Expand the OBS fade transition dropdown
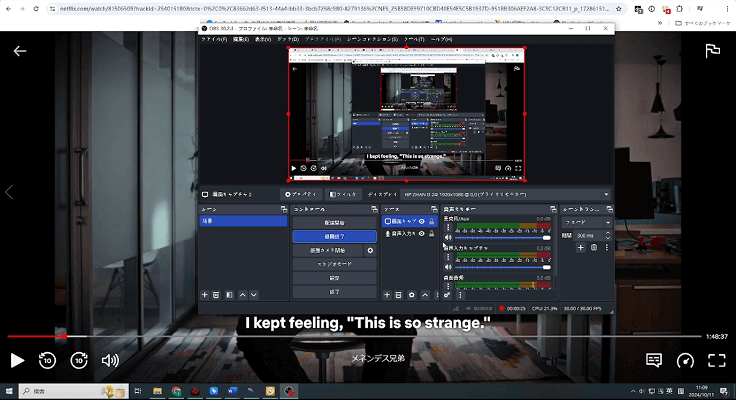Screen dimensions: 736x400 (x=608, y=222)
